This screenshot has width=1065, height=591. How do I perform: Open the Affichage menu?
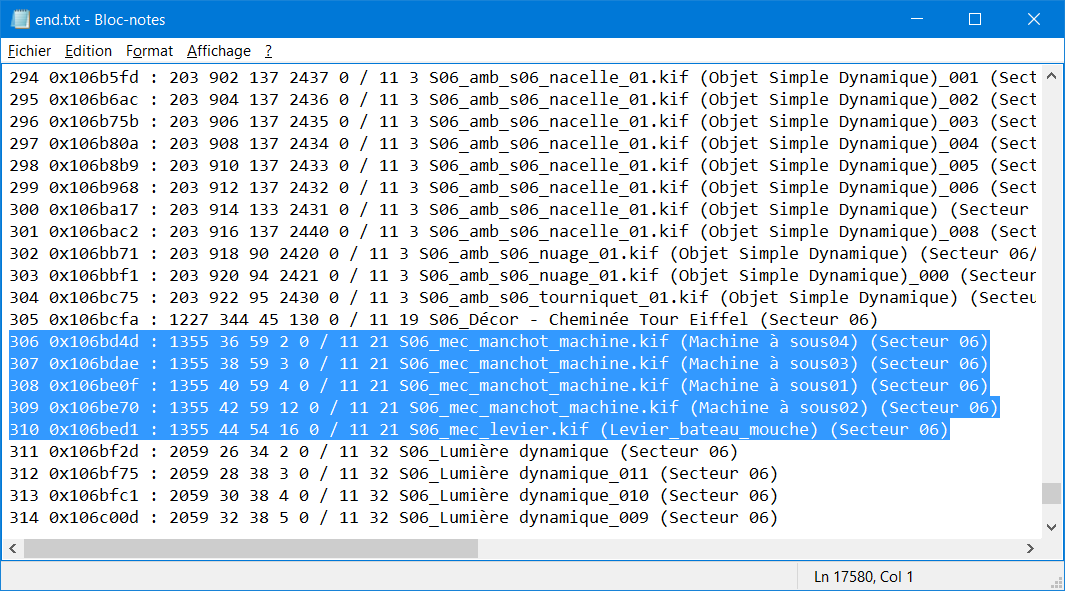coord(219,51)
